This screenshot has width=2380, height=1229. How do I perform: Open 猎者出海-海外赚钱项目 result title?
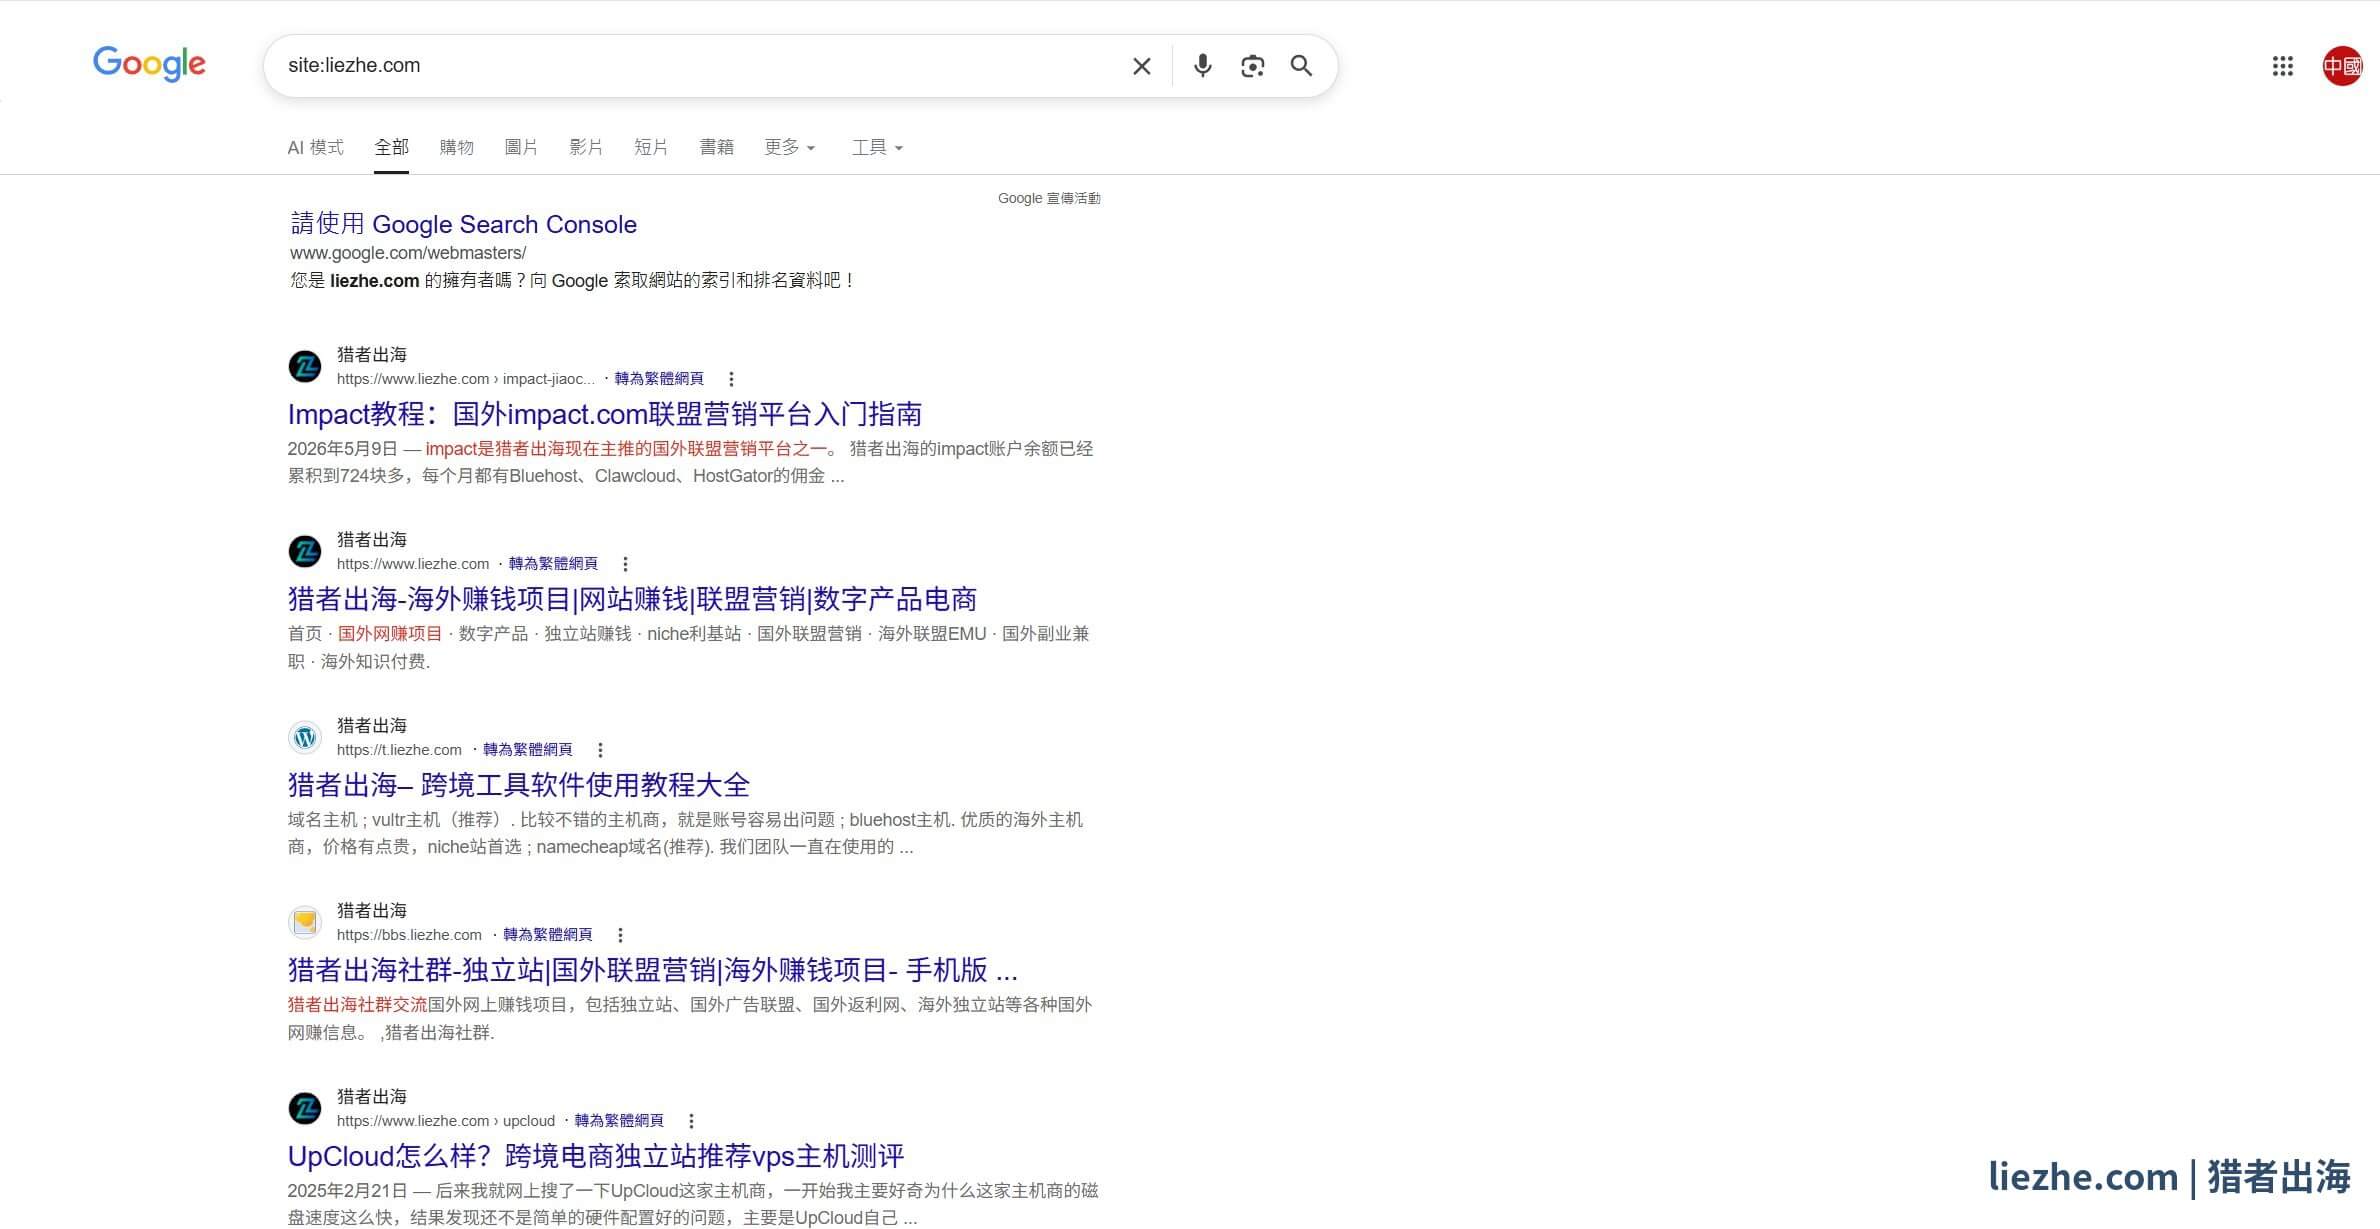click(632, 599)
